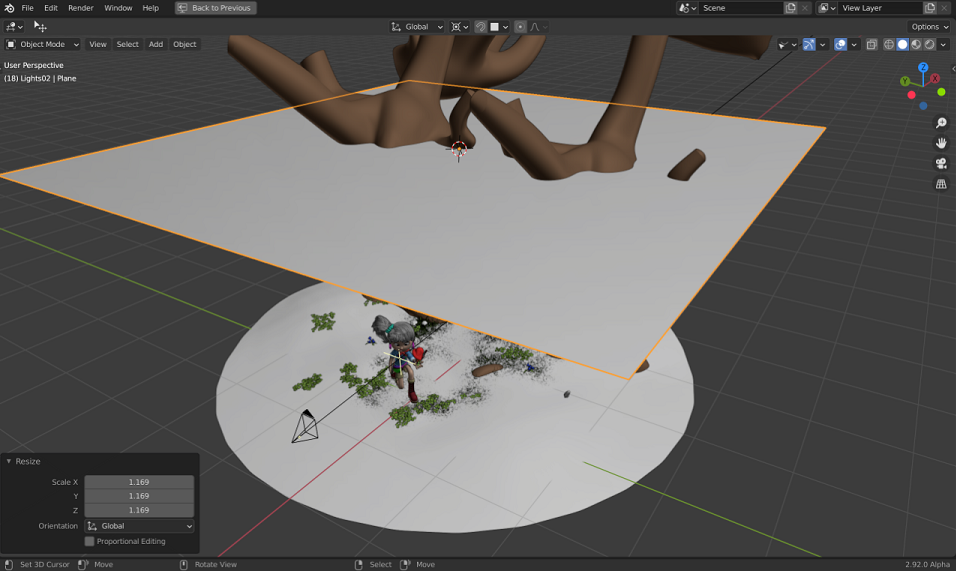Click the Z axis on navigation gizmo
Image resolution: width=956 pixels, height=571 pixels.
coord(923,68)
